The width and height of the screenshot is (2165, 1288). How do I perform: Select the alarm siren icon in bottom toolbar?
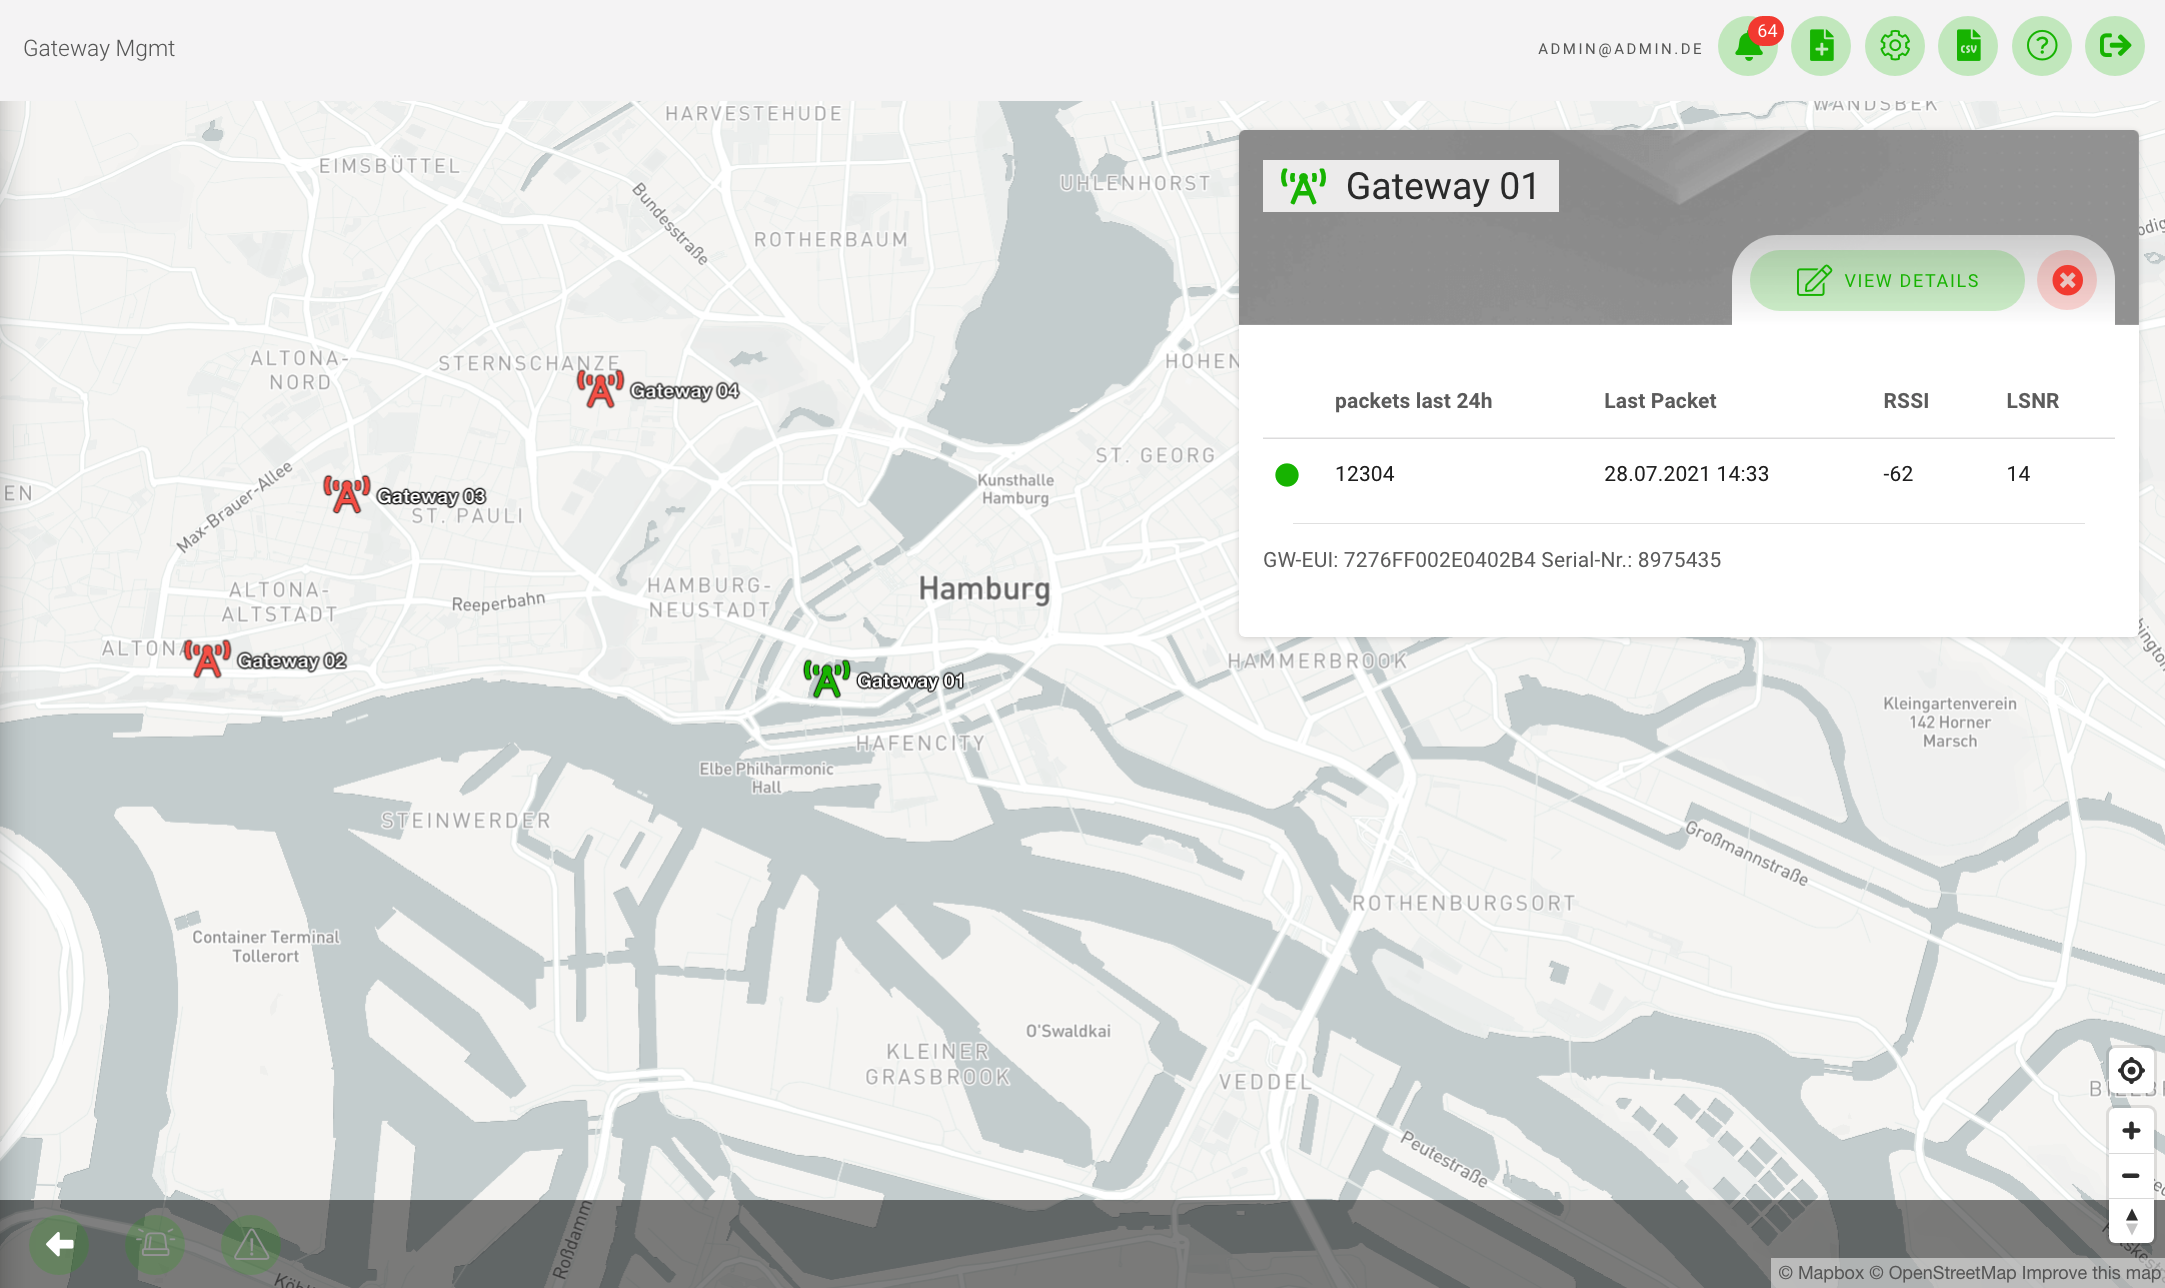coord(155,1244)
